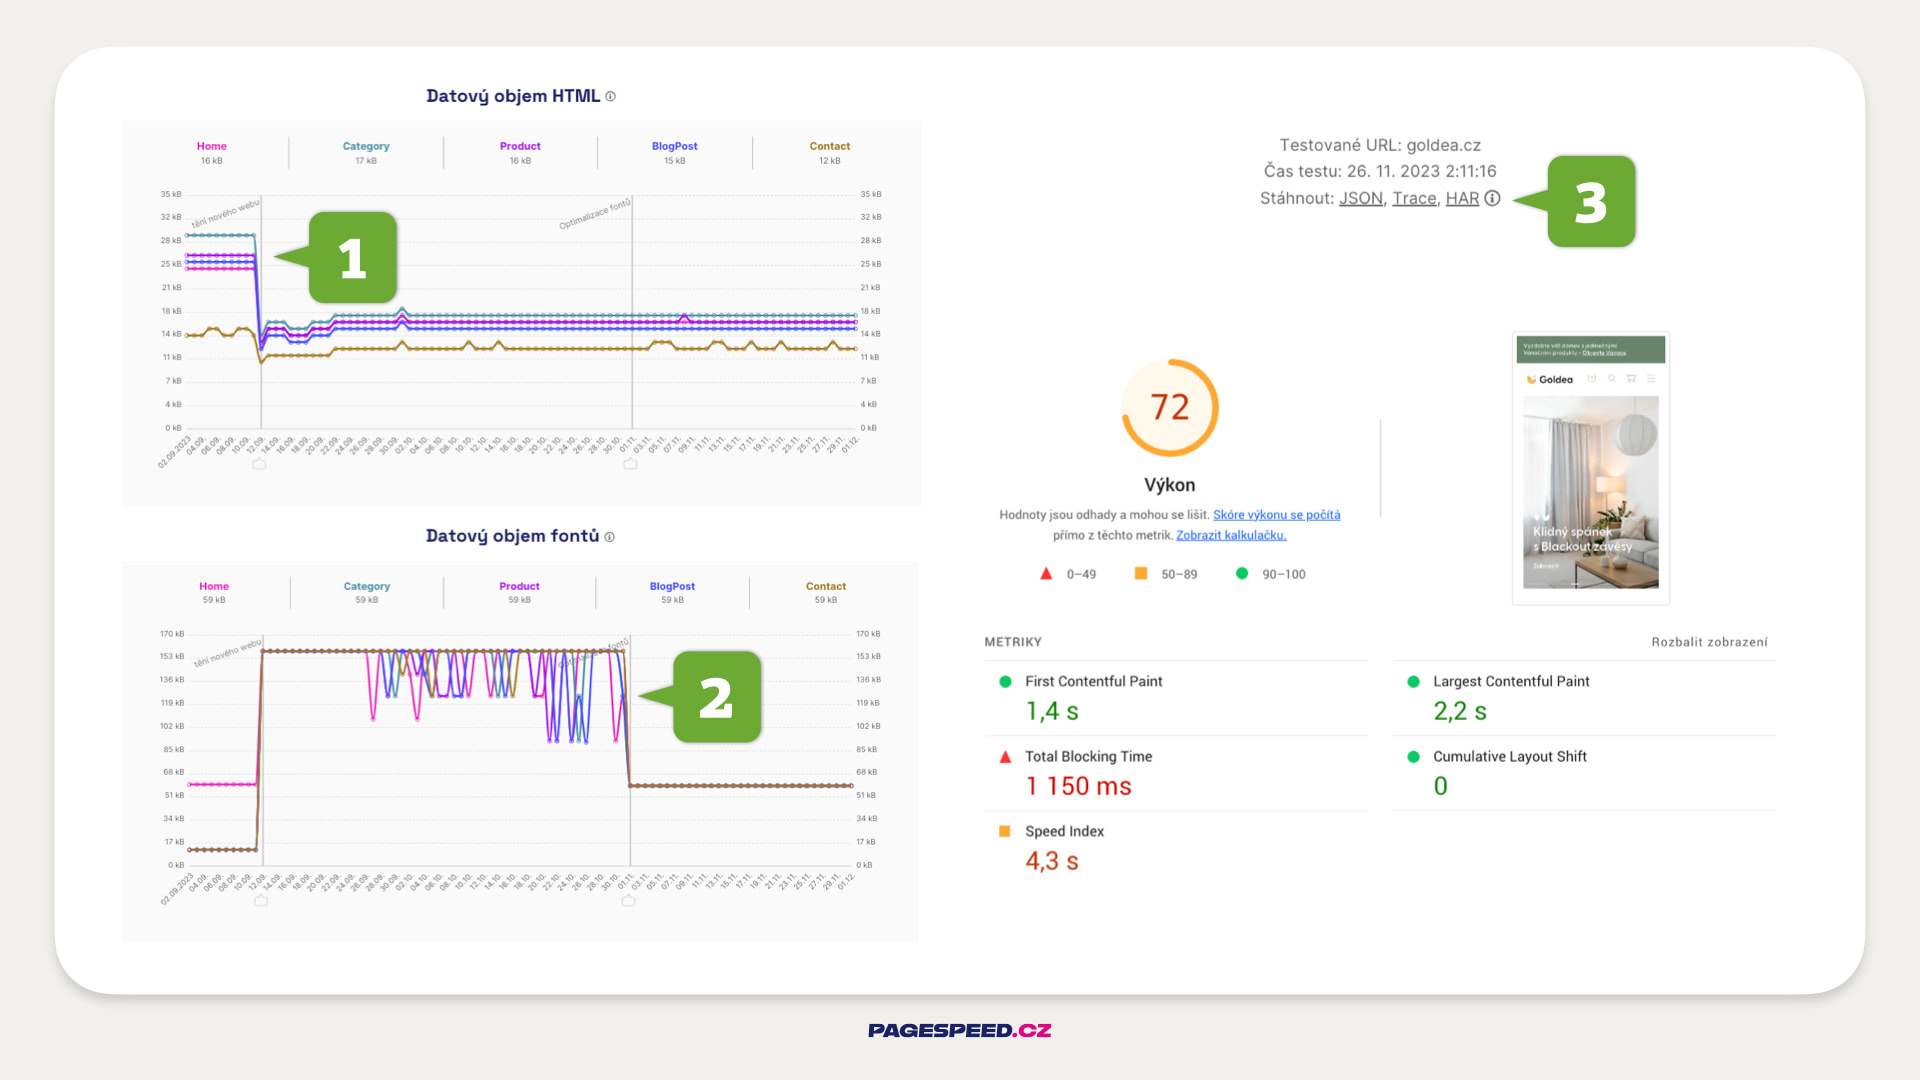The image size is (1920, 1080).
Task: Download the JSON report
Action: [x=1361, y=198]
